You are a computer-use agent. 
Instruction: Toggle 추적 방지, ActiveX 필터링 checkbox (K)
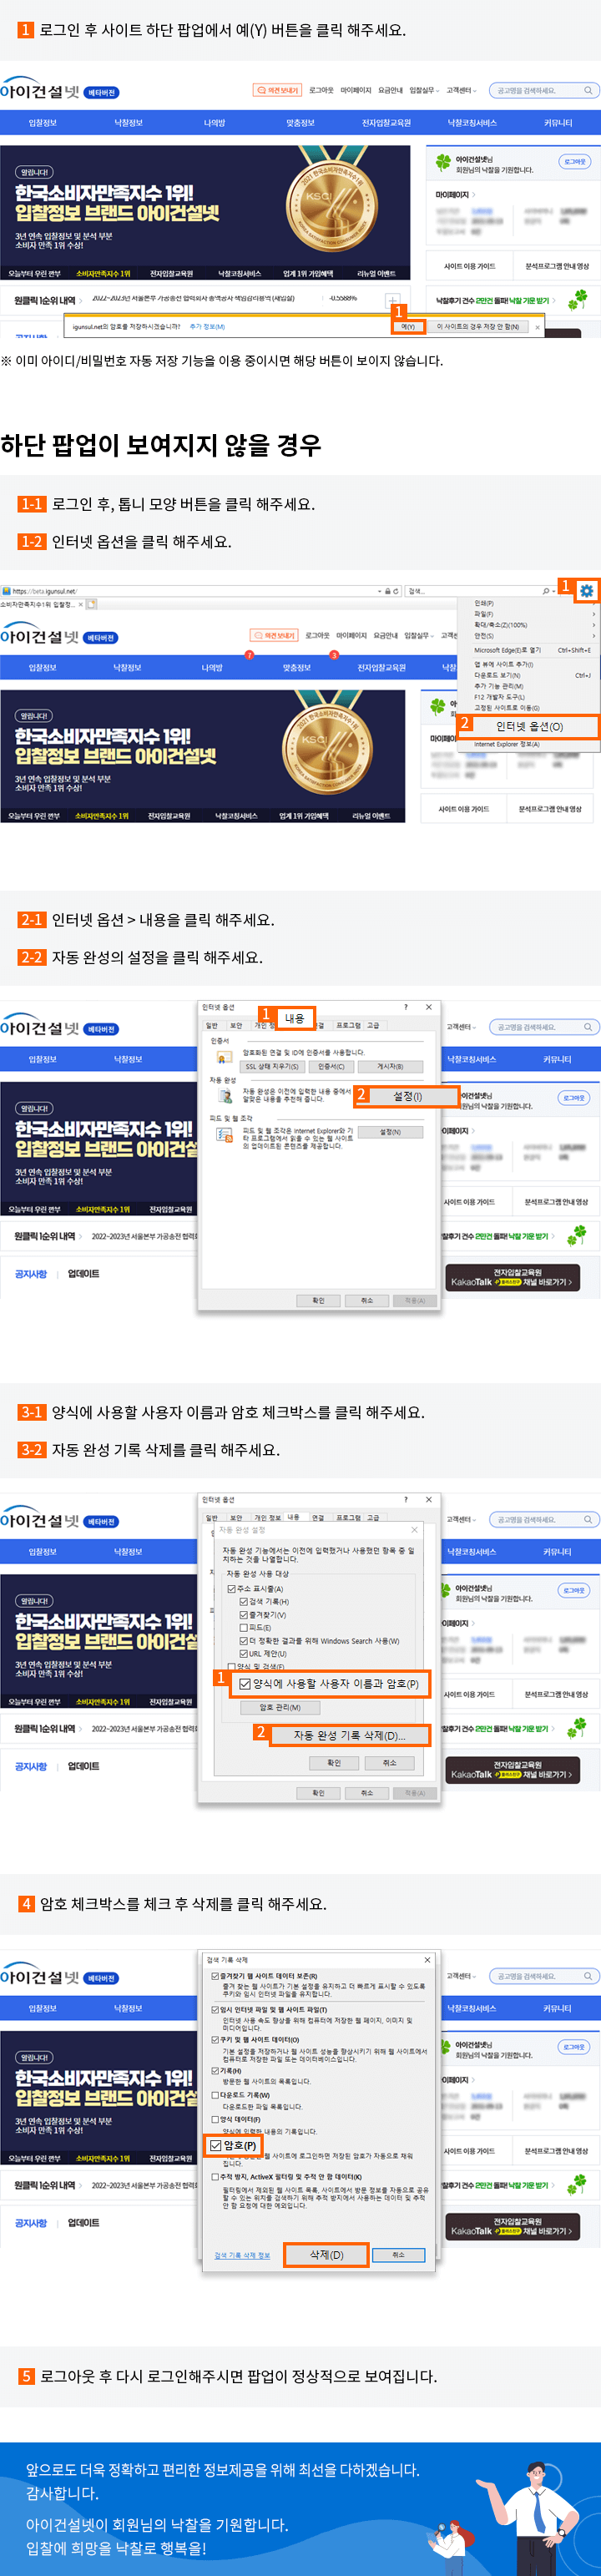click(x=216, y=2177)
